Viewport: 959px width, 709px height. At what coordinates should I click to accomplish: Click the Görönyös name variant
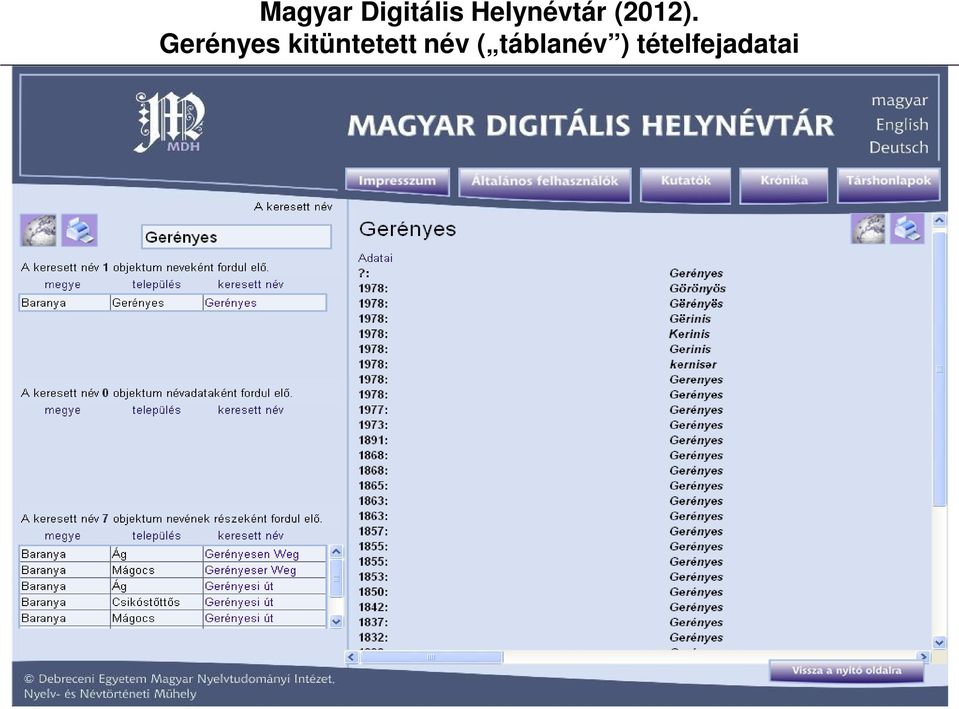(697, 288)
